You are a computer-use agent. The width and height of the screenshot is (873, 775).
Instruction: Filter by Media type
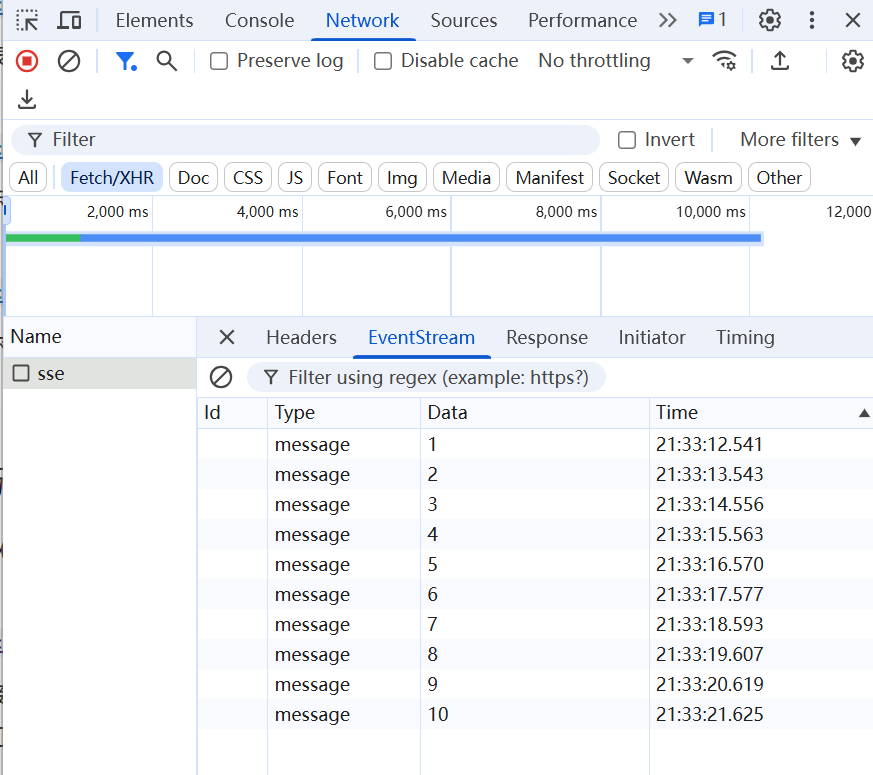(466, 178)
